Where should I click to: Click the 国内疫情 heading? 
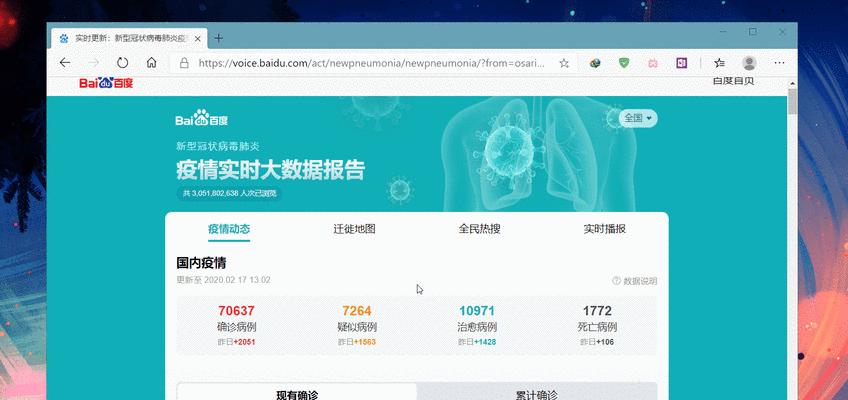point(201,263)
